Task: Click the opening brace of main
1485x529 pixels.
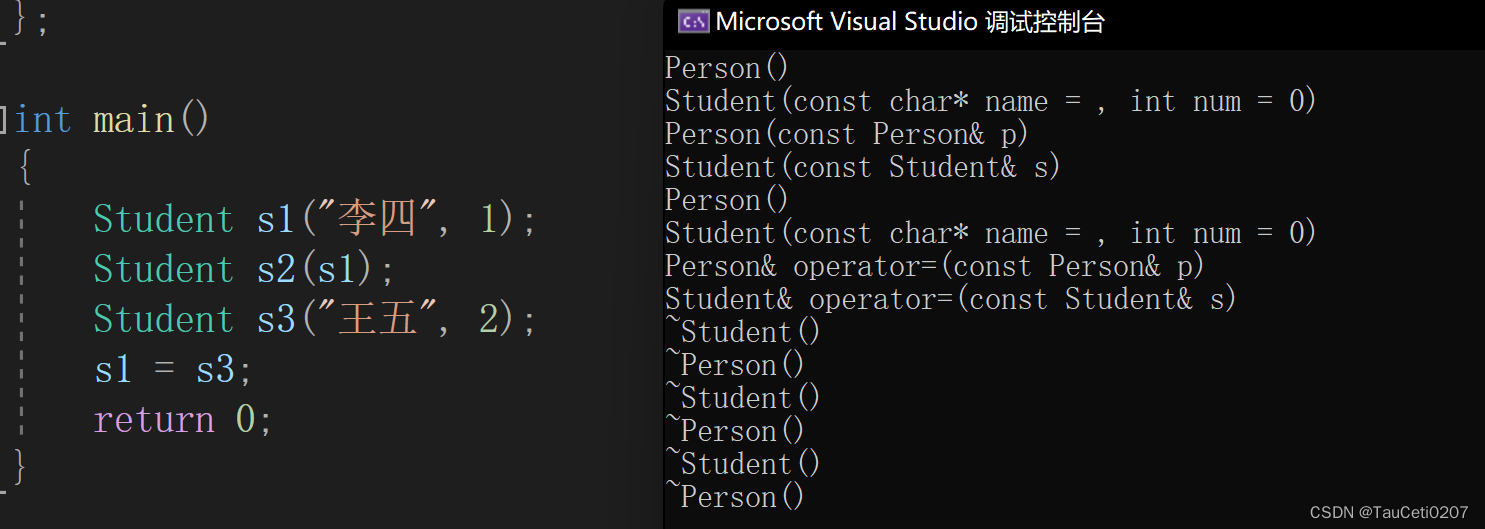Action: [x=25, y=169]
